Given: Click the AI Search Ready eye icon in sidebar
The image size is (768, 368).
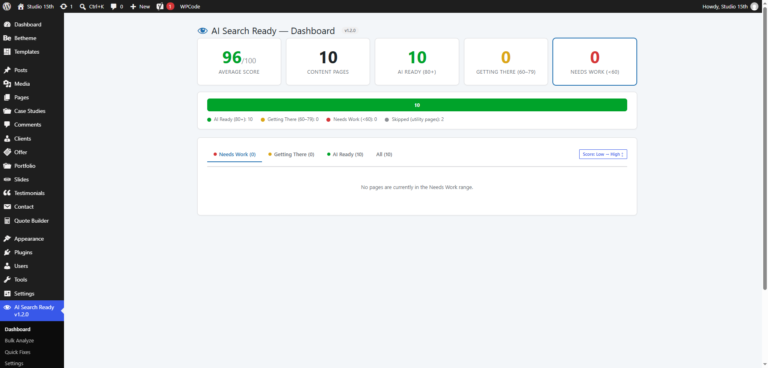Looking at the screenshot, I should (x=7, y=307).
